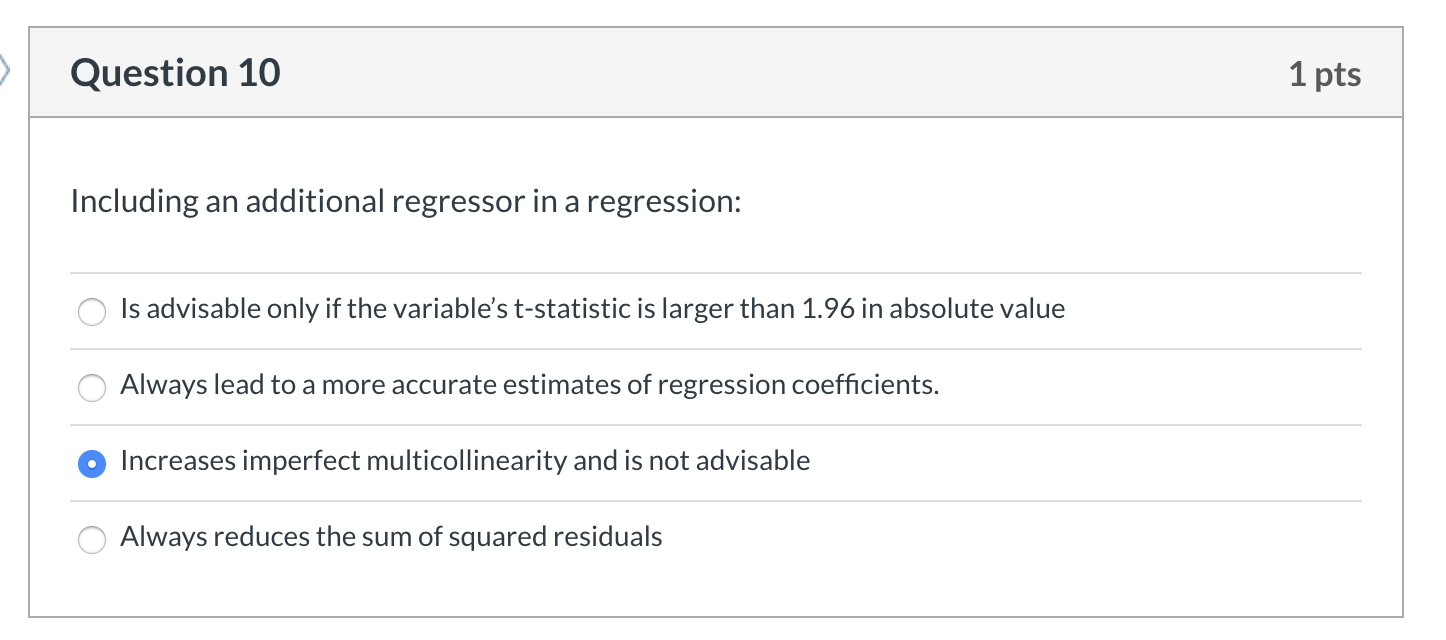This screenshot has width=1446, height=640.
Task: Click the answer text about squared residuals
Action: (x=391, y=537)
